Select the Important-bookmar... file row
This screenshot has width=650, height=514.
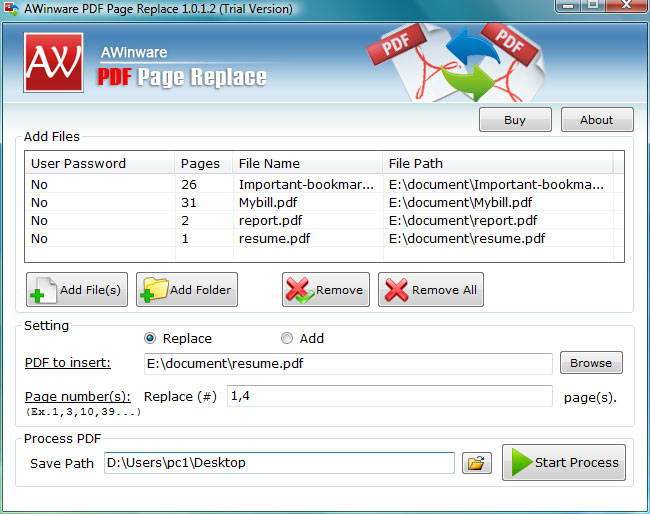[x=324, y=184]
